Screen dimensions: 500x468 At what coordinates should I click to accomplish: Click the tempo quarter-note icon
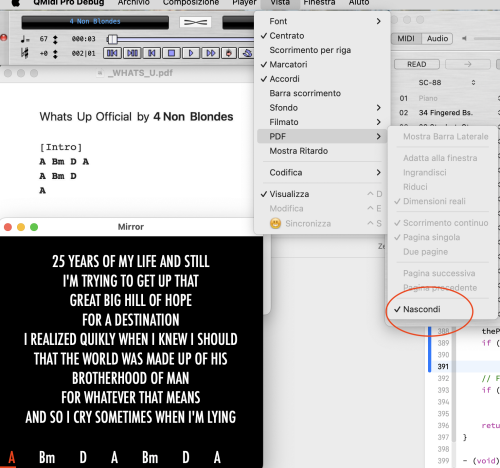click(25, 39)
